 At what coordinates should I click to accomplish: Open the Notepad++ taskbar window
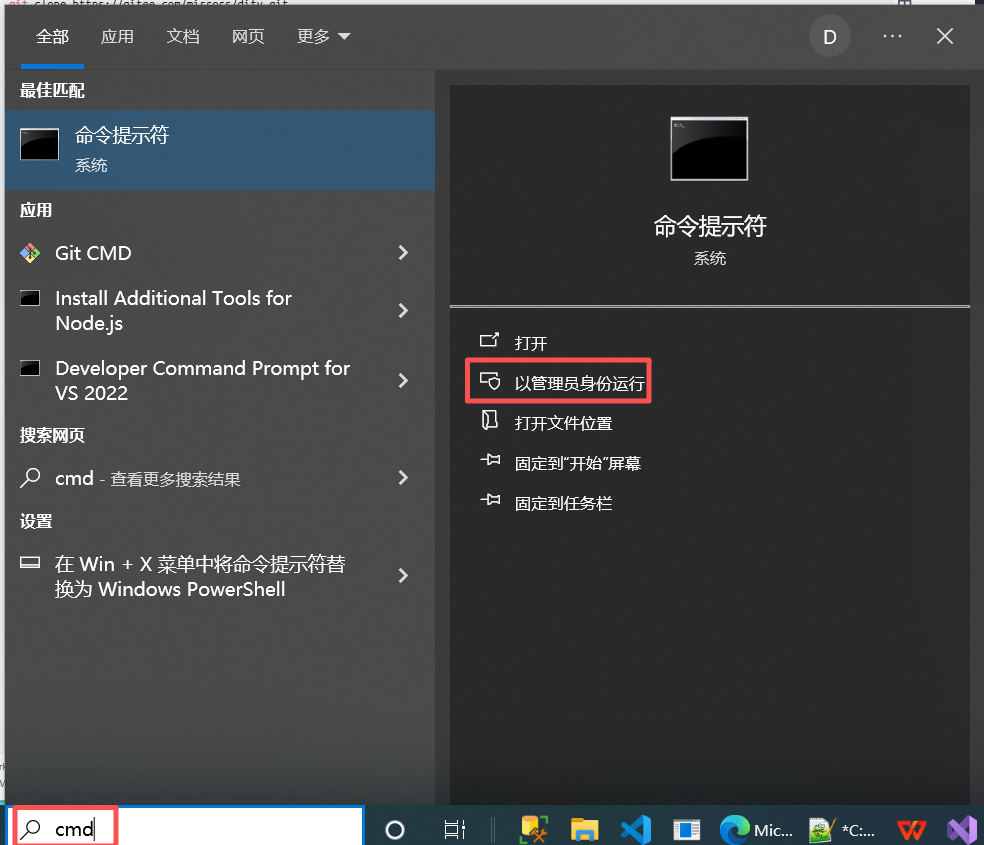point(842,830)
